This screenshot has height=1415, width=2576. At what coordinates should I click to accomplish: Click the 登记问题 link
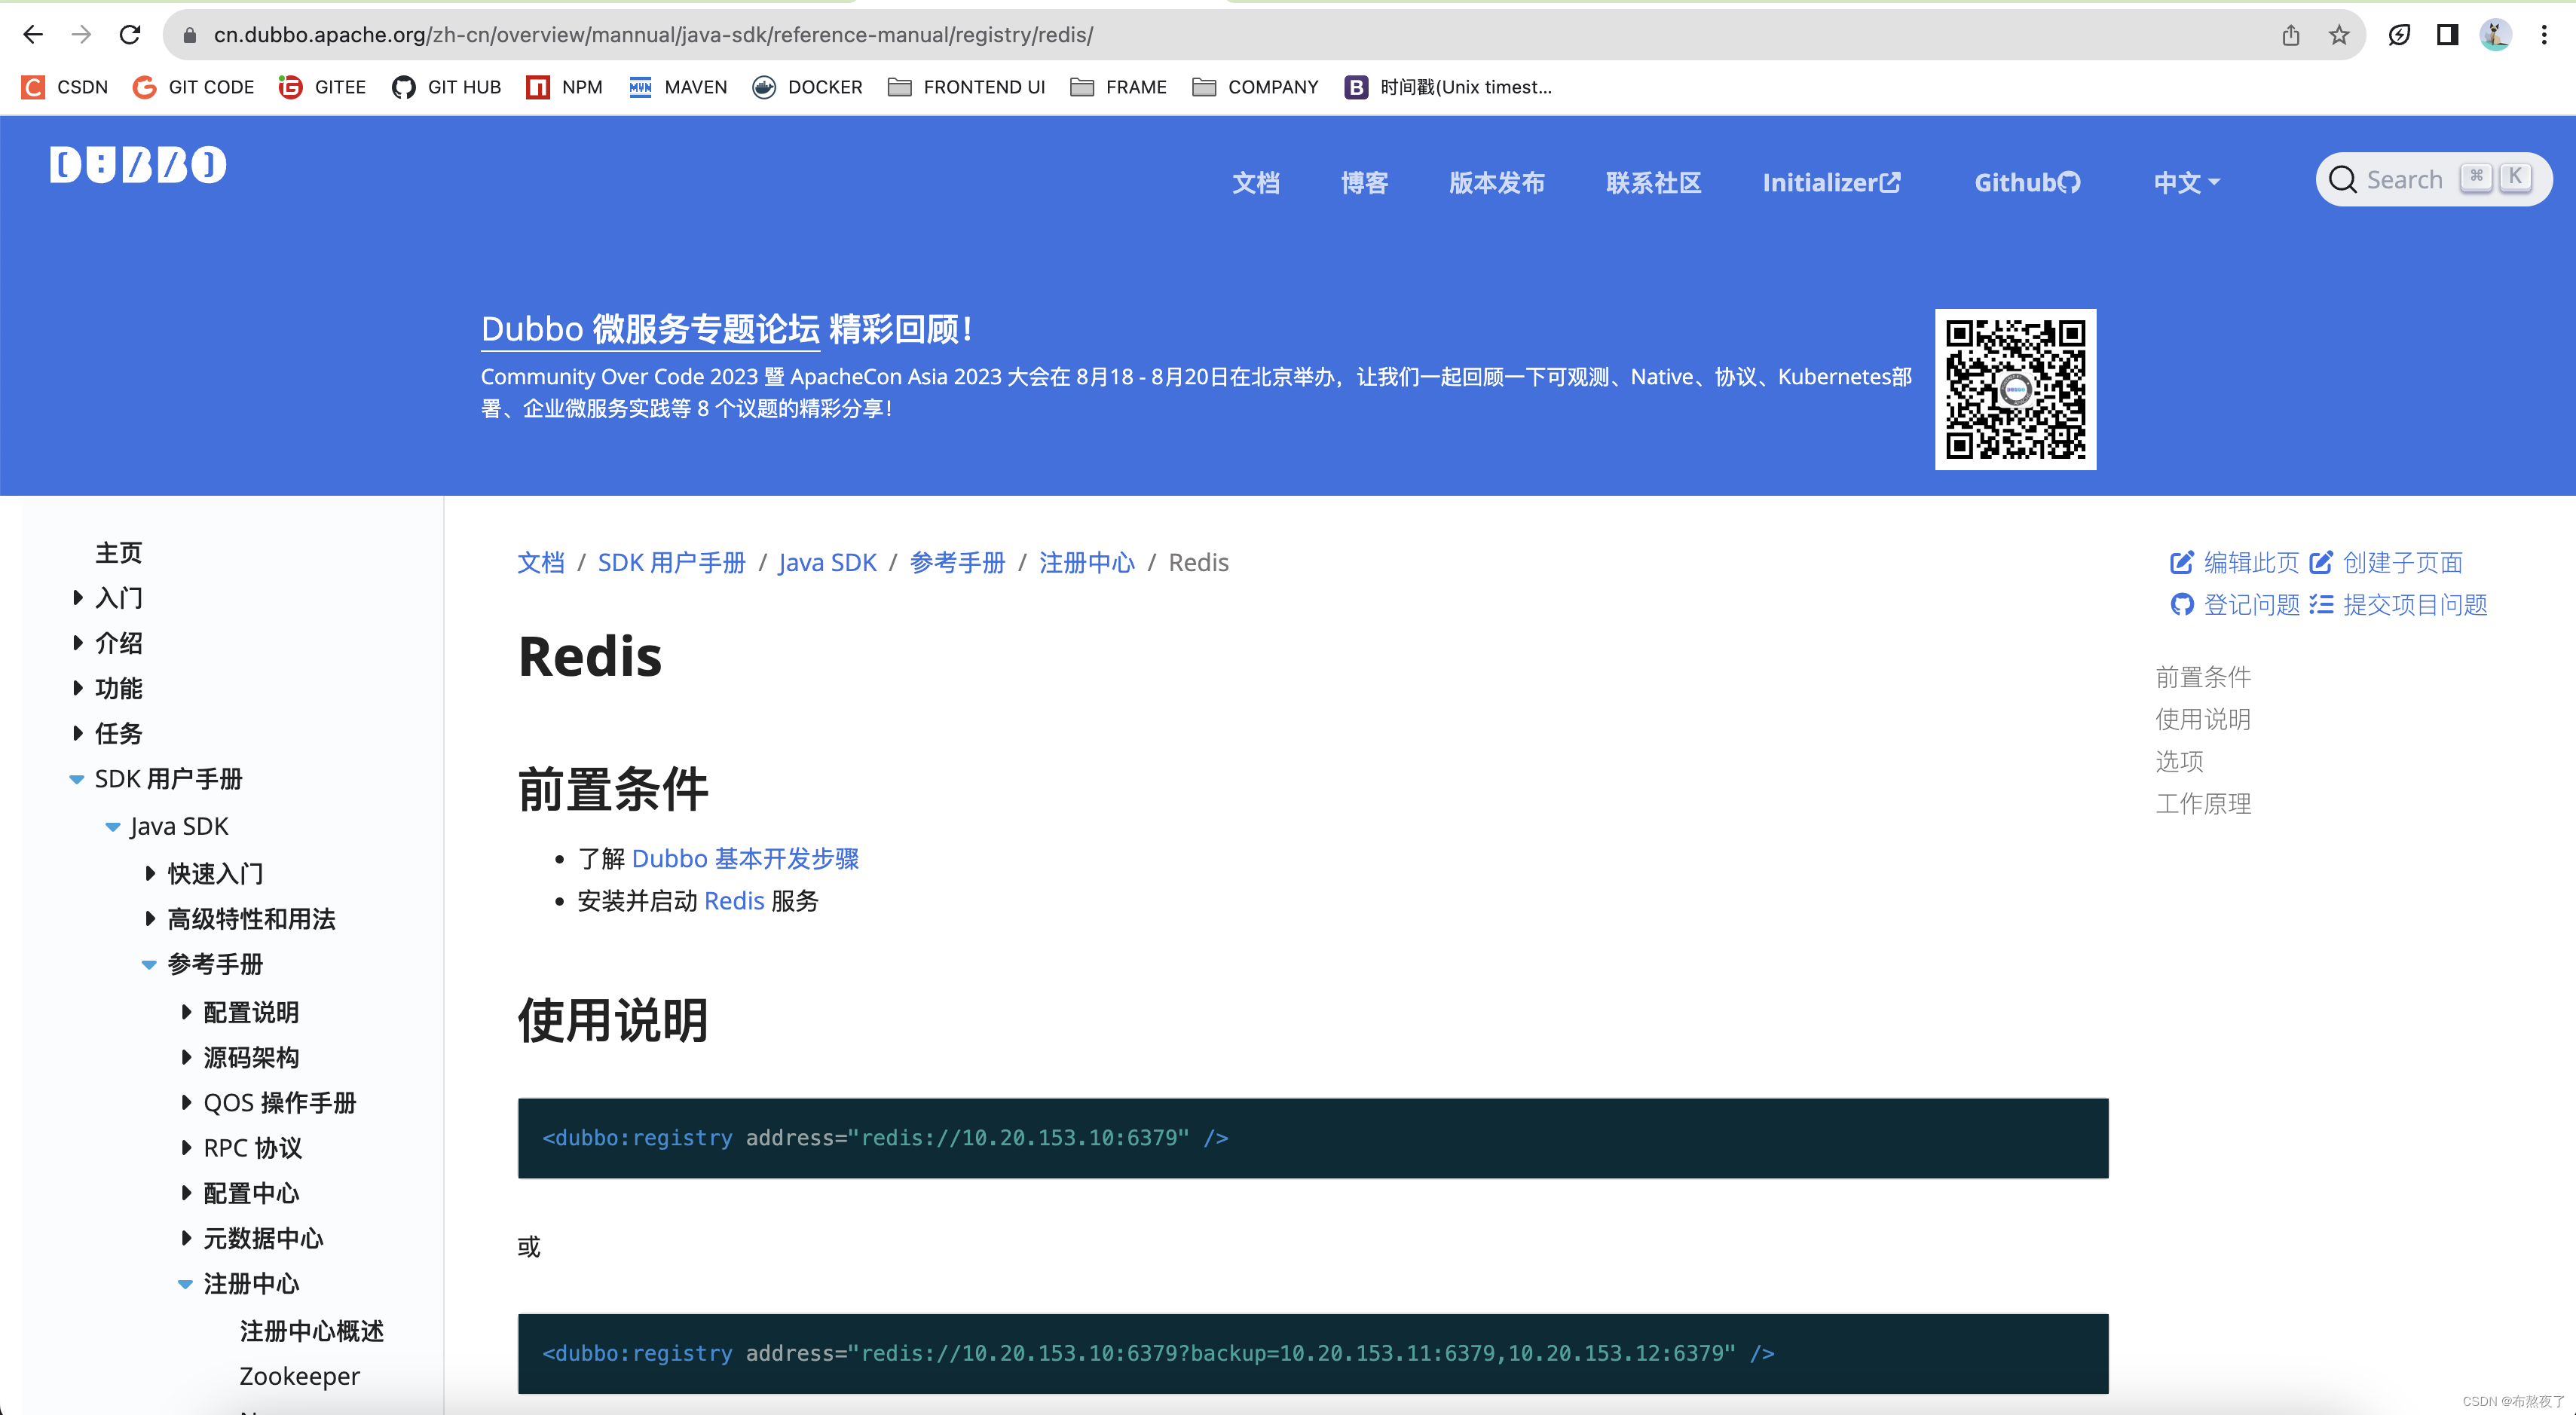2235,604
